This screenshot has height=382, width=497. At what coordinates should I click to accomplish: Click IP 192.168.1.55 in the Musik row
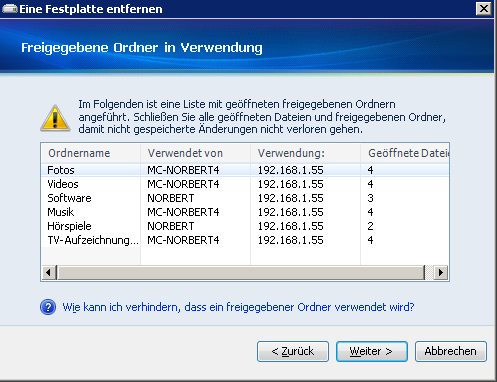(x=291, y=212)
